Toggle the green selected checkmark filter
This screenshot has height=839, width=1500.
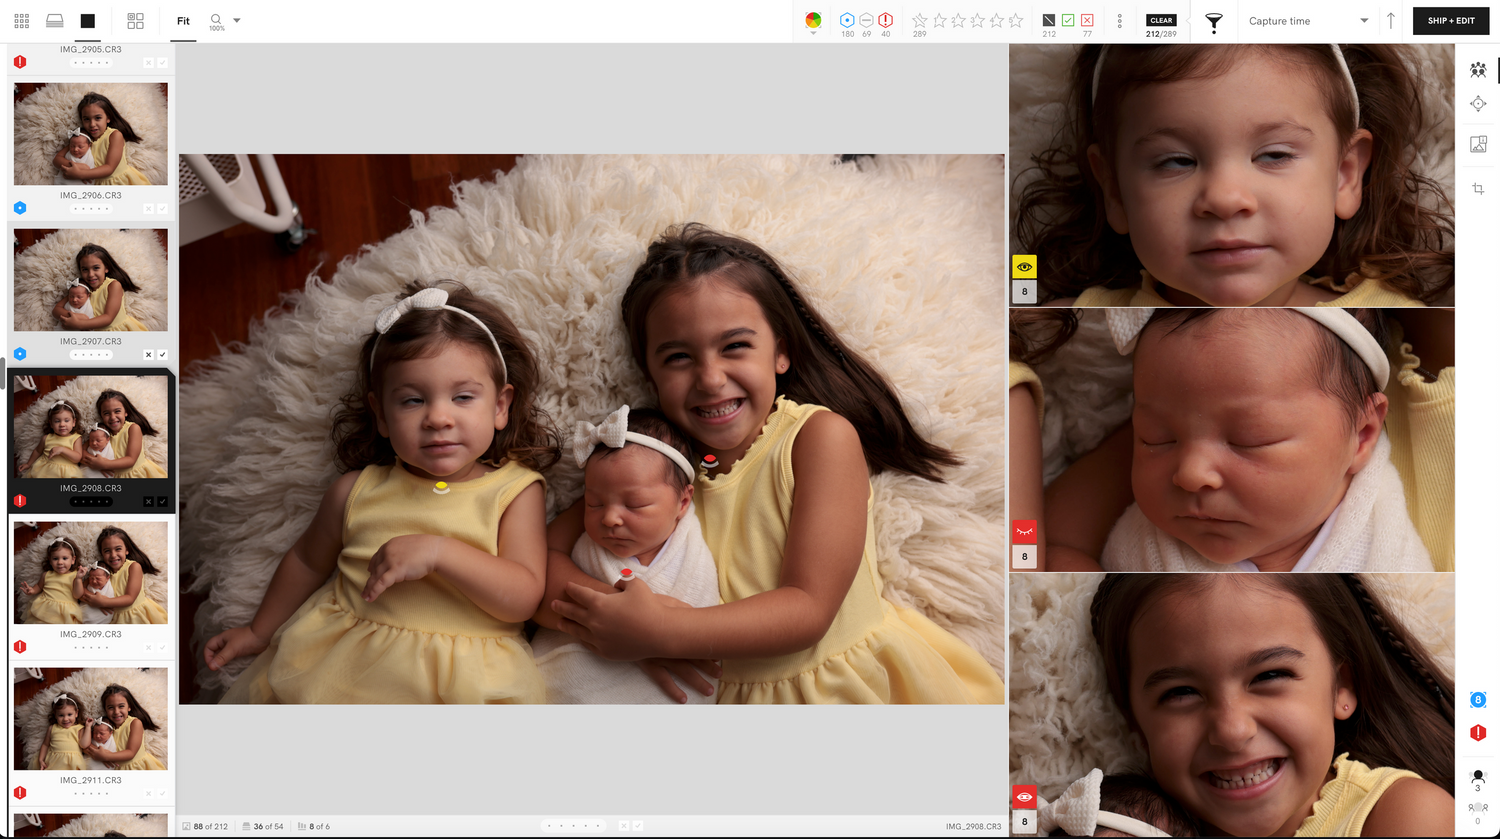click(x=1068, y=20)
